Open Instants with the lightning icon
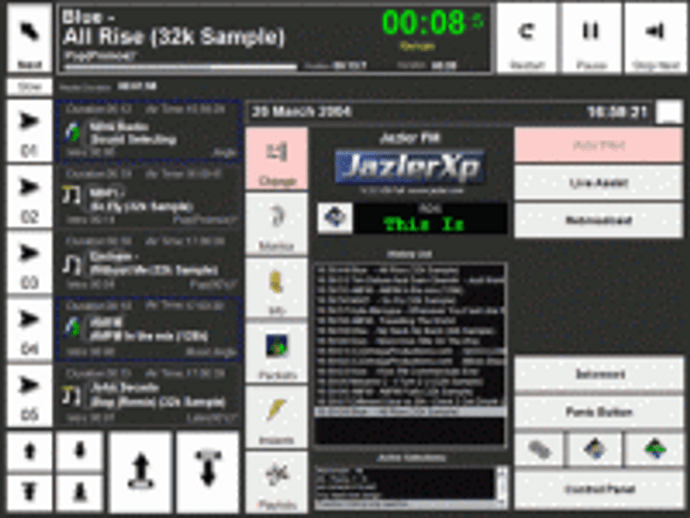Screen dimensions: 690x518 (276, 417)
